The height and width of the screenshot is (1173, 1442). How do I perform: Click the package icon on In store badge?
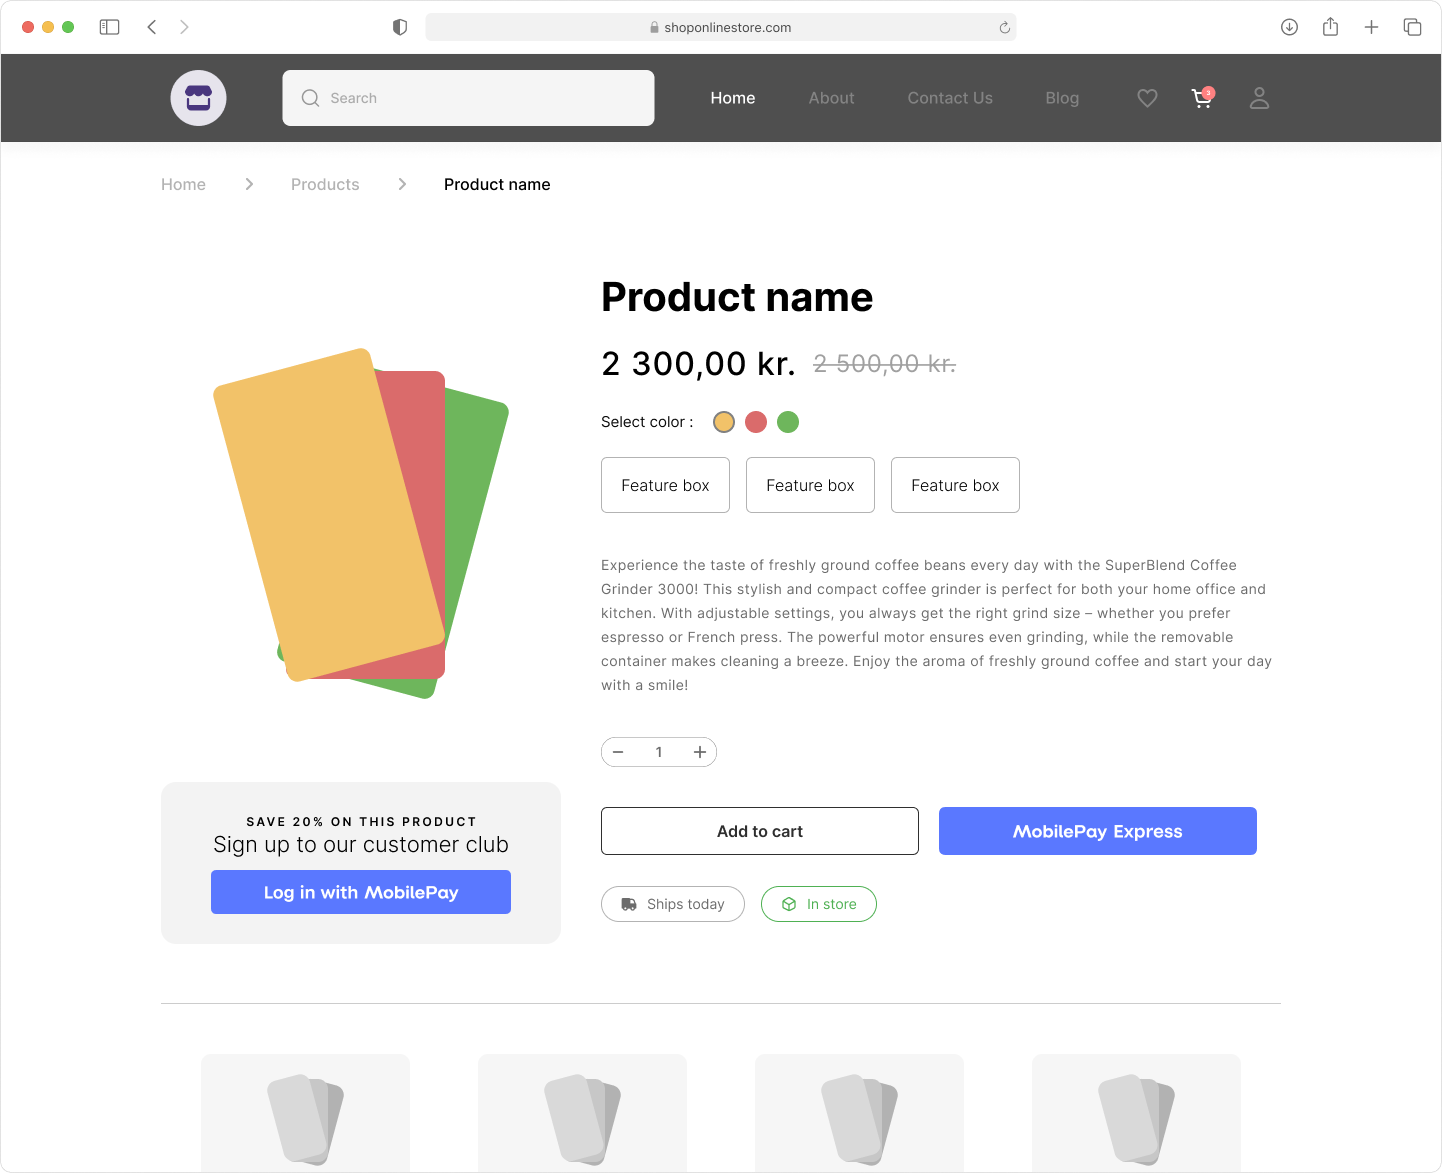point(789,904)
